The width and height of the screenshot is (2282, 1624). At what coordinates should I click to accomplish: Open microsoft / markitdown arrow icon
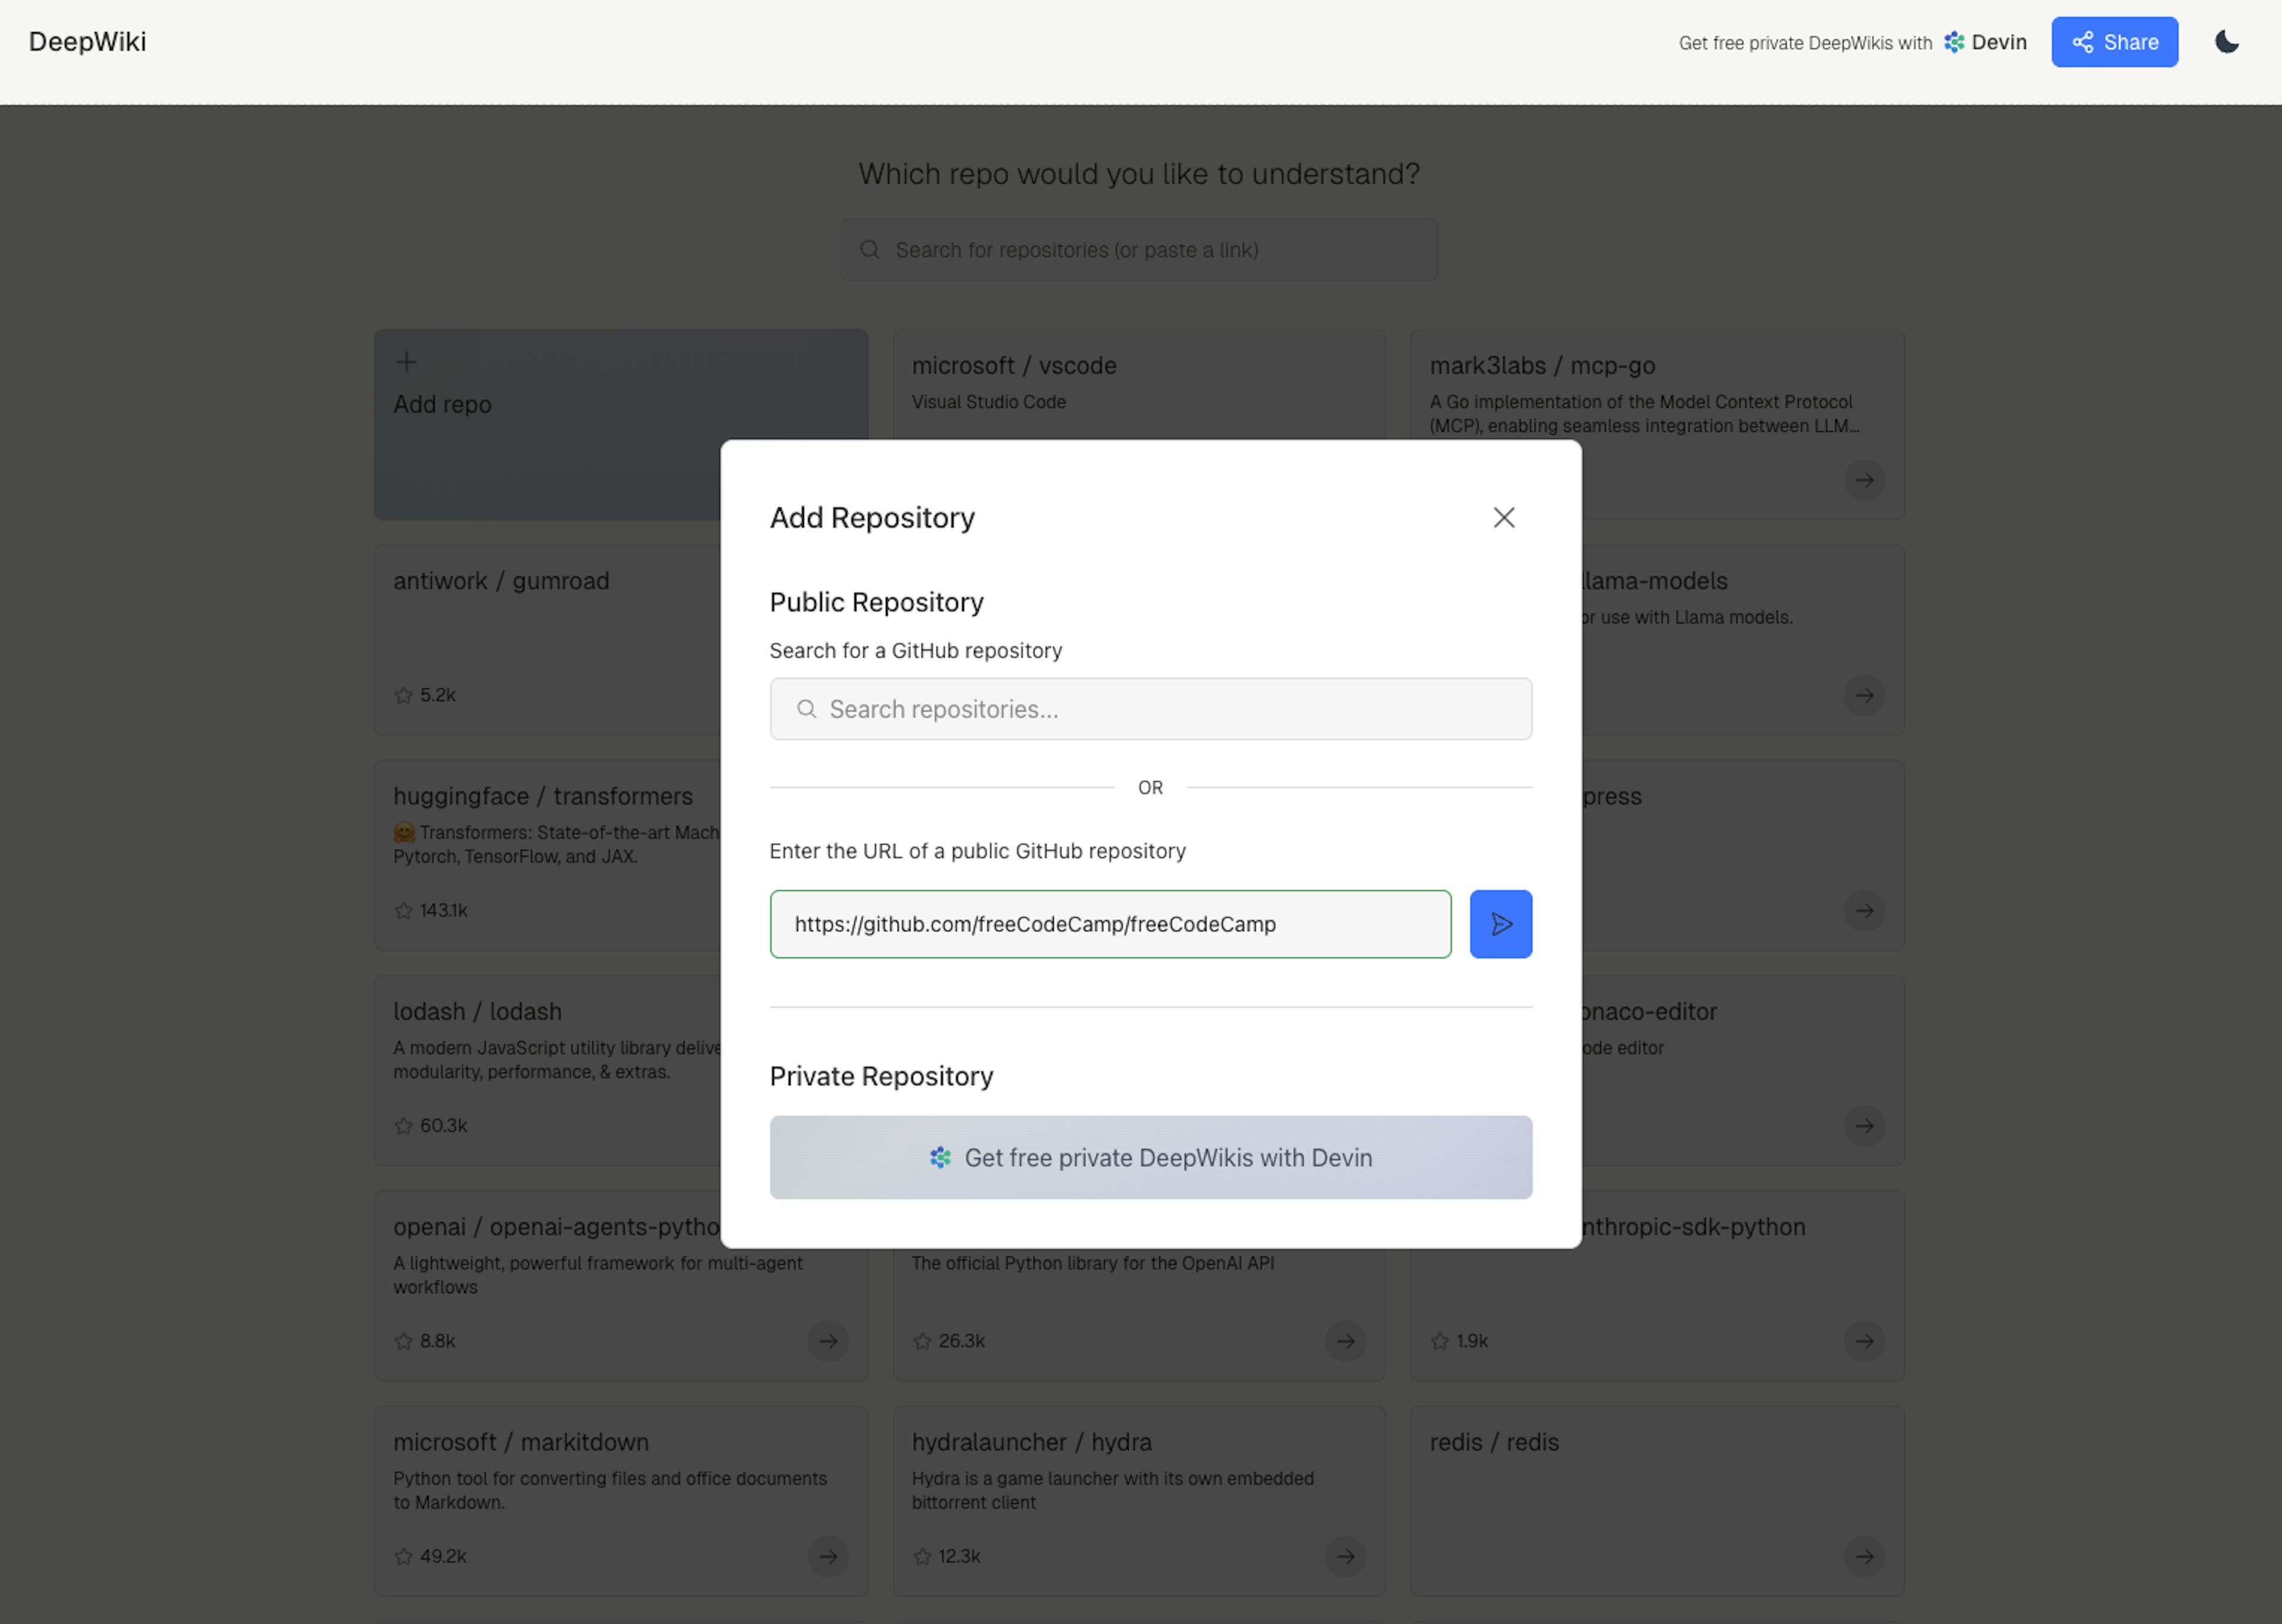(x=828, y=1556)
